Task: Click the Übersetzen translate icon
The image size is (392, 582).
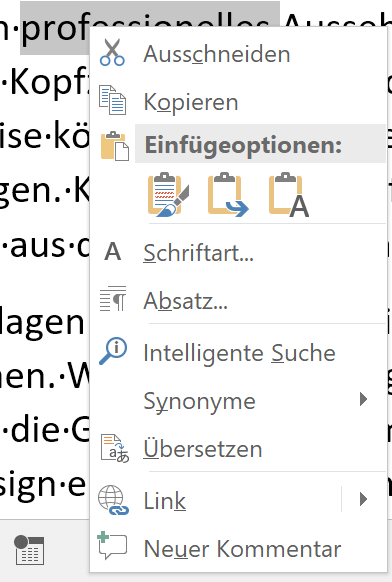Action: (115, 448)
